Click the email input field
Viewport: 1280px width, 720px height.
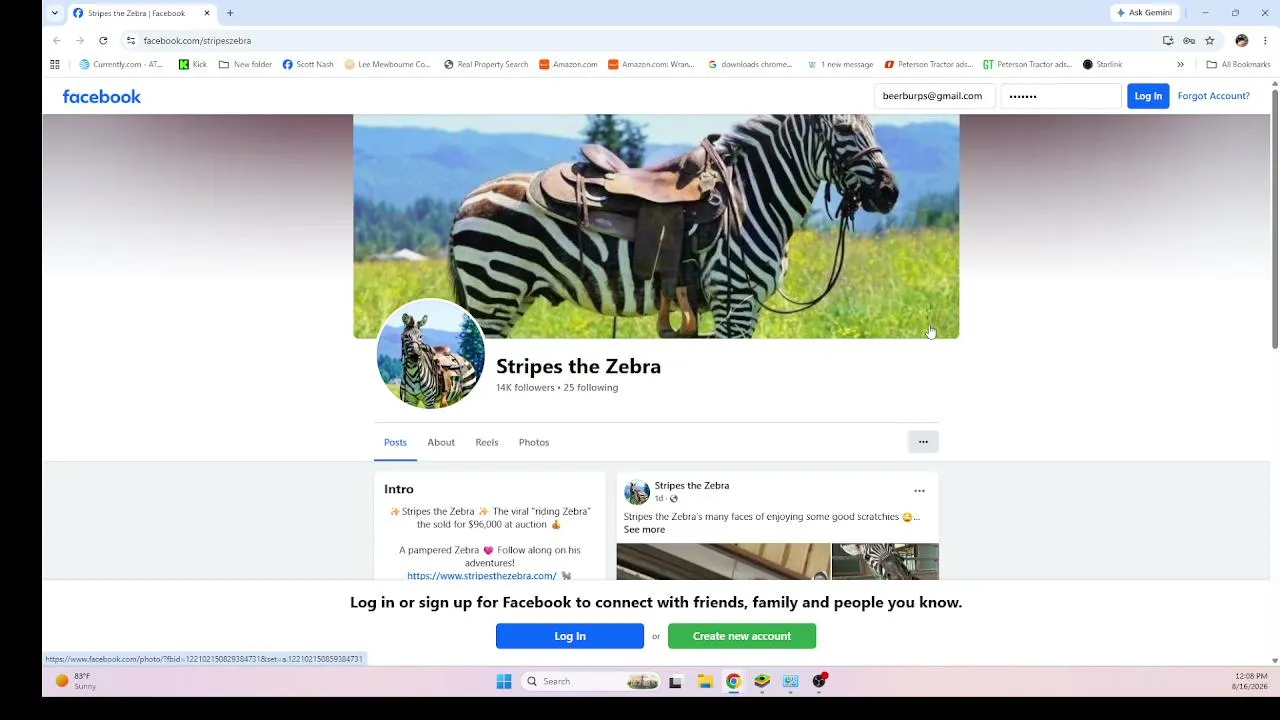pos(934,96)
